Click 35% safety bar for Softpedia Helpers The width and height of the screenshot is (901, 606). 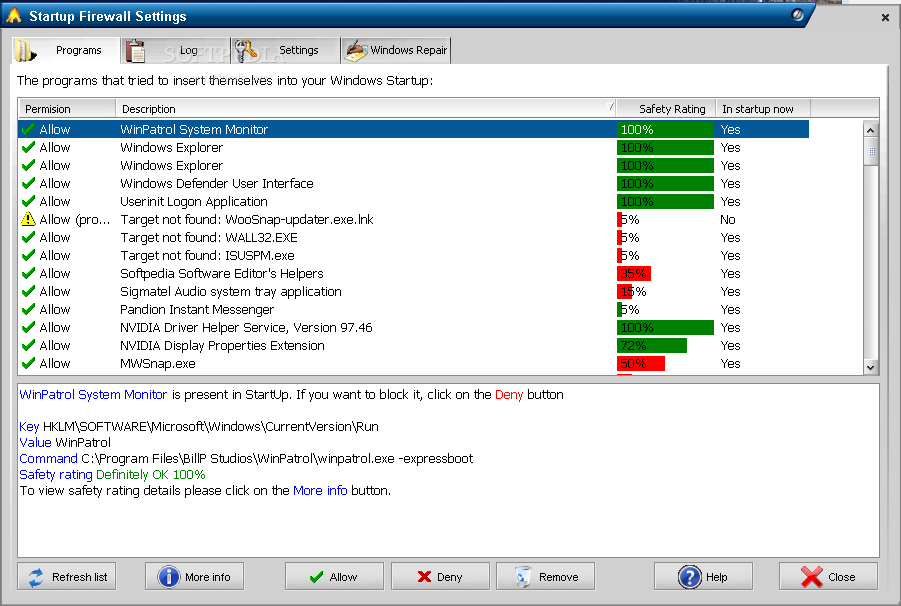pyautogui.click(x=634, y=273)
